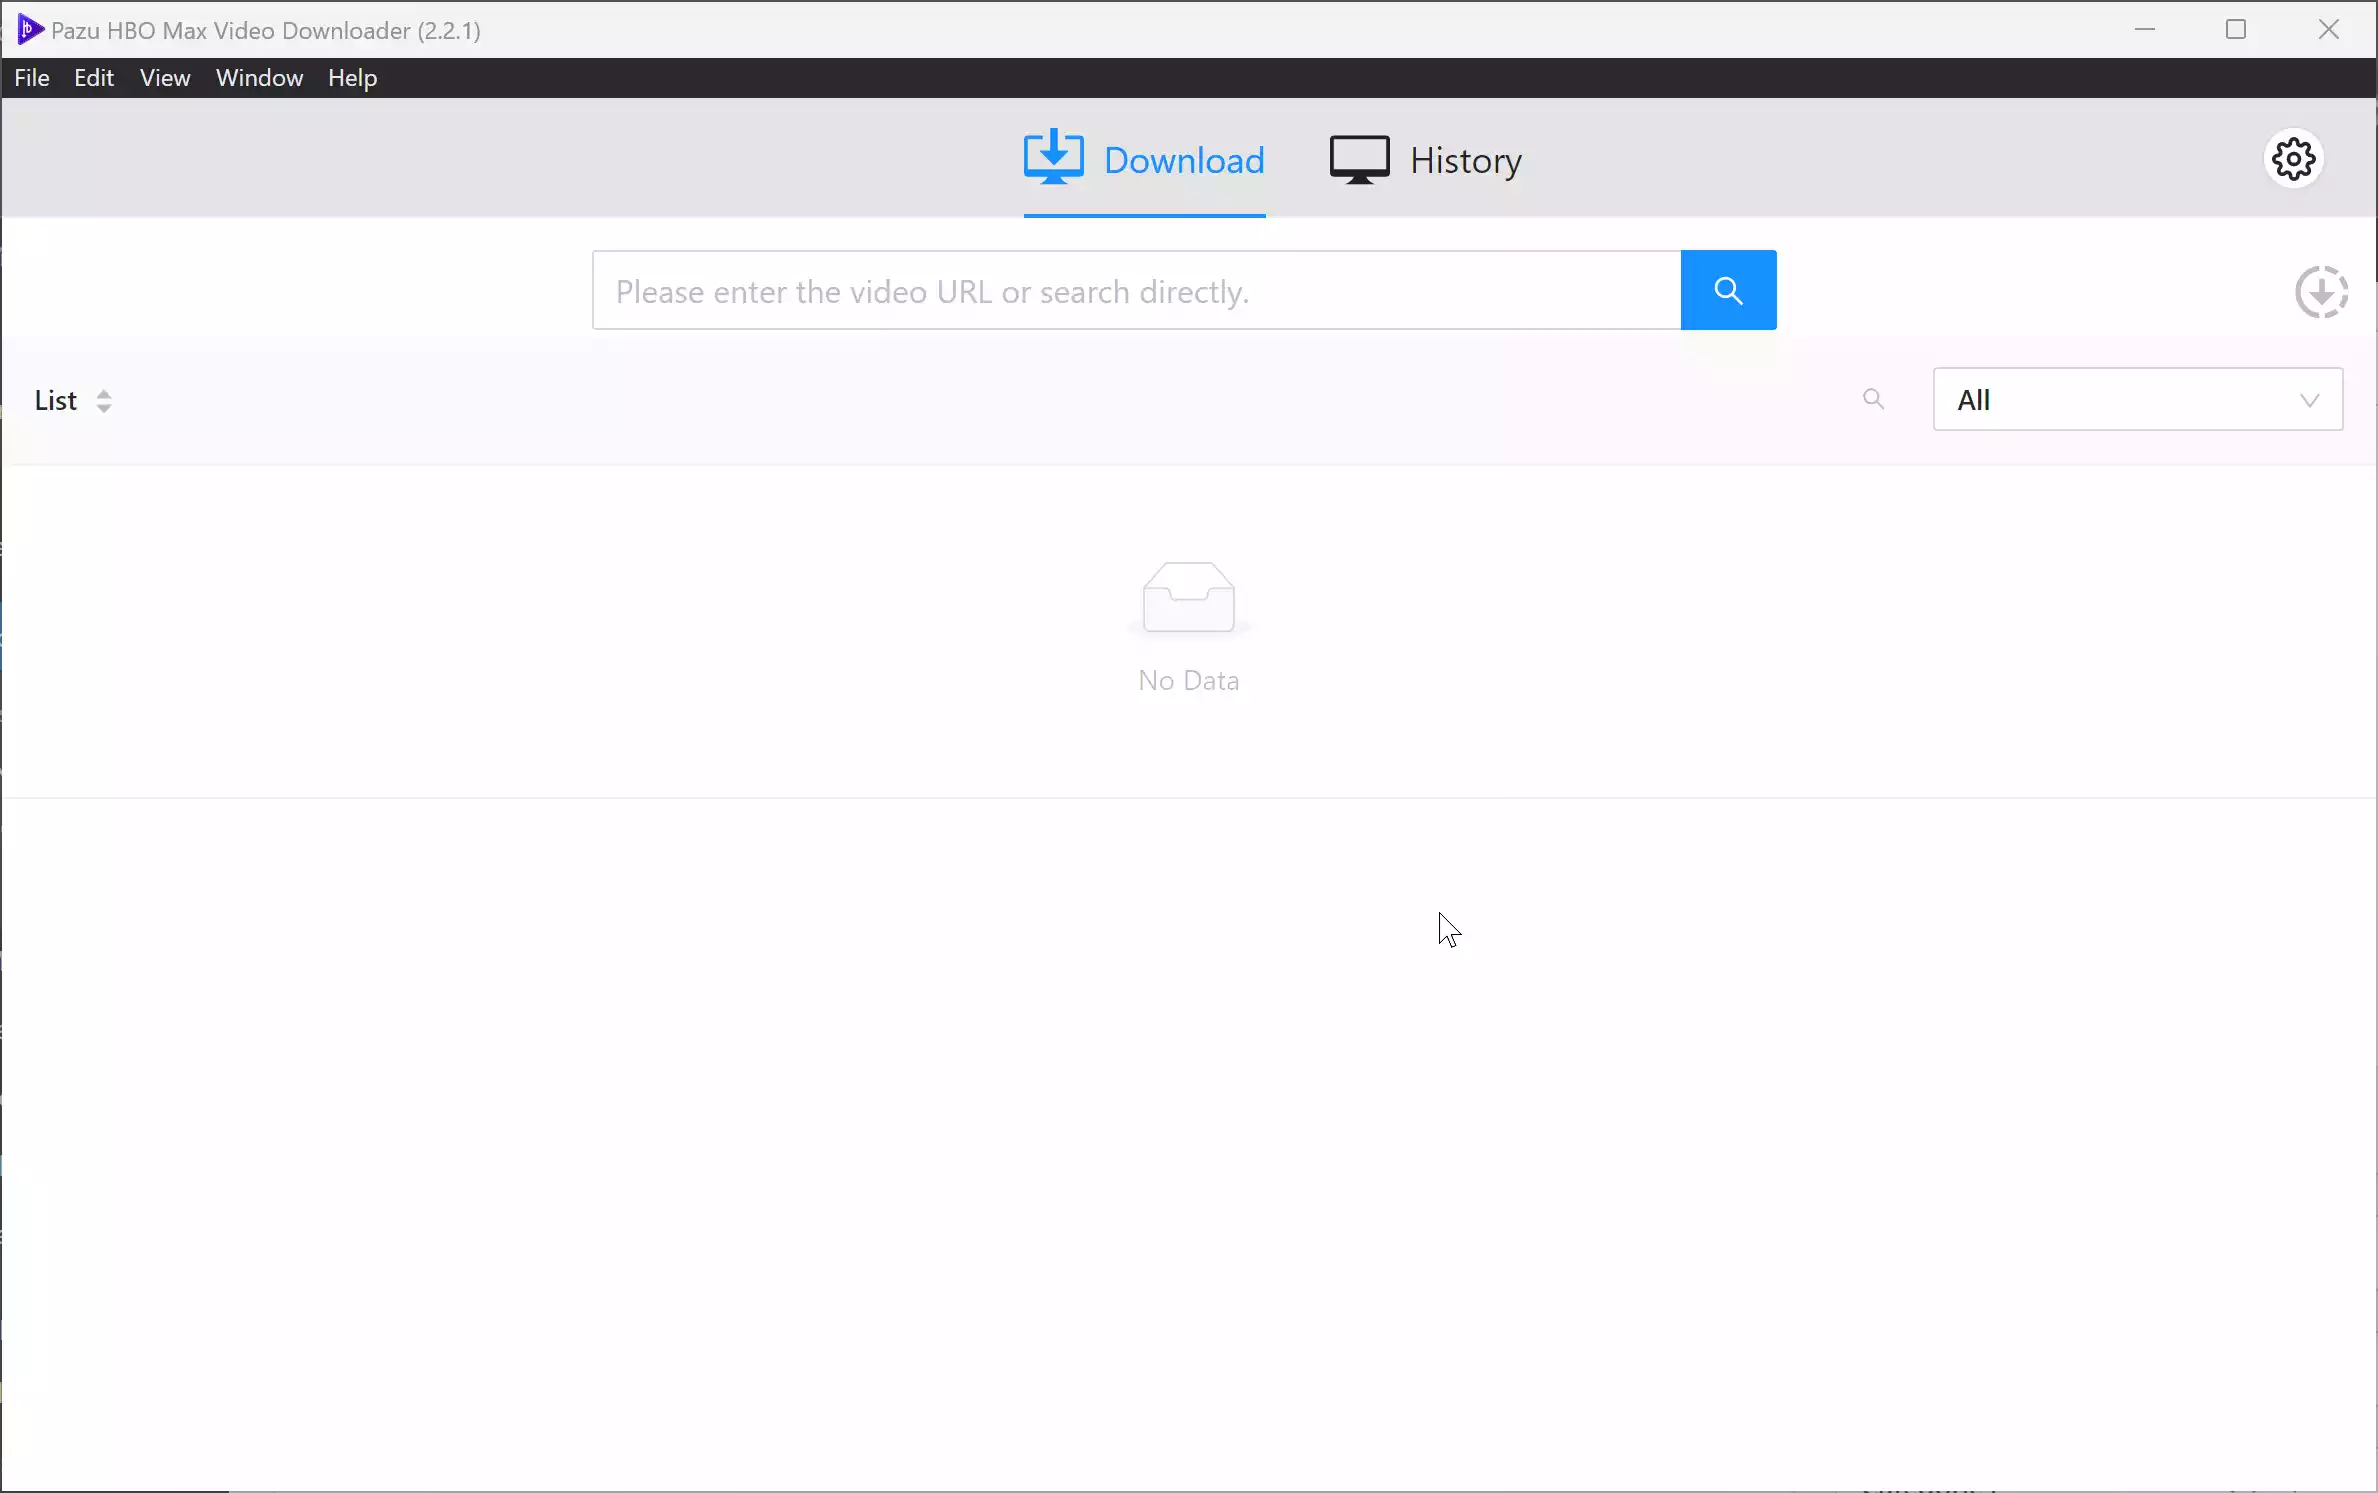Open the settings gear icon
2378x1493 pixels.
pyautogui.click(x=2293, y=159)
